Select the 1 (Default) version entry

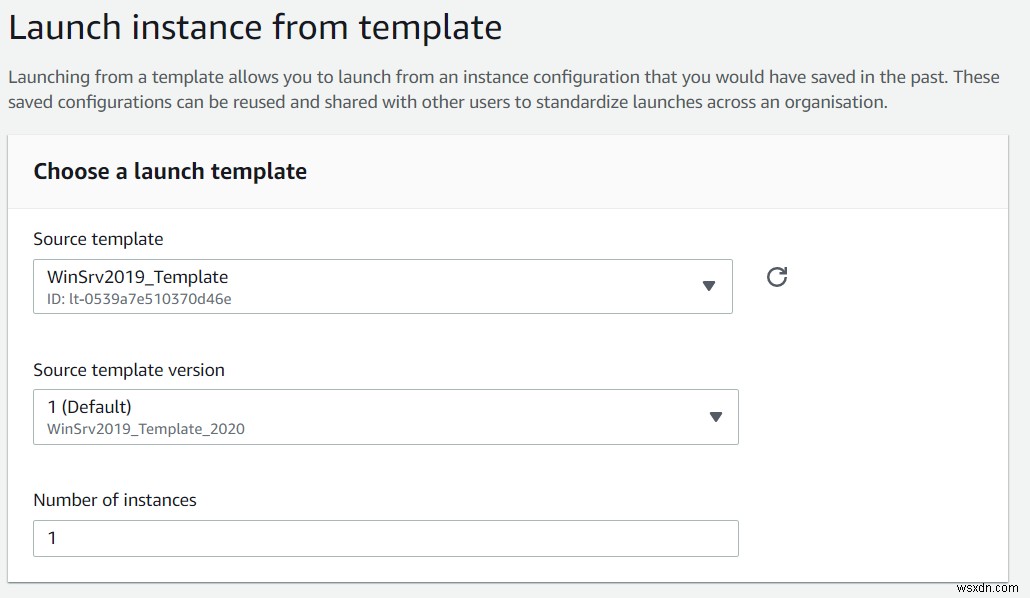[89, 407]
